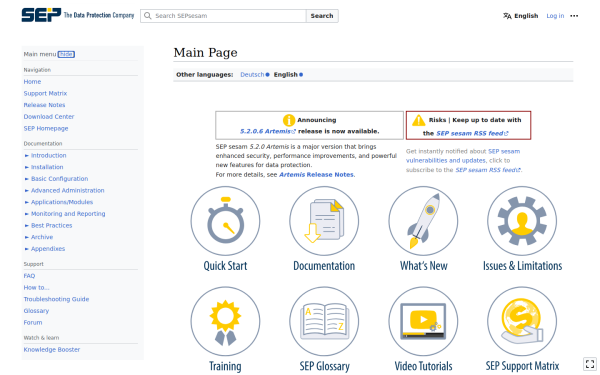Toggle fullscreen with the corner icon

pyautogui.click(x=590, y=364)
